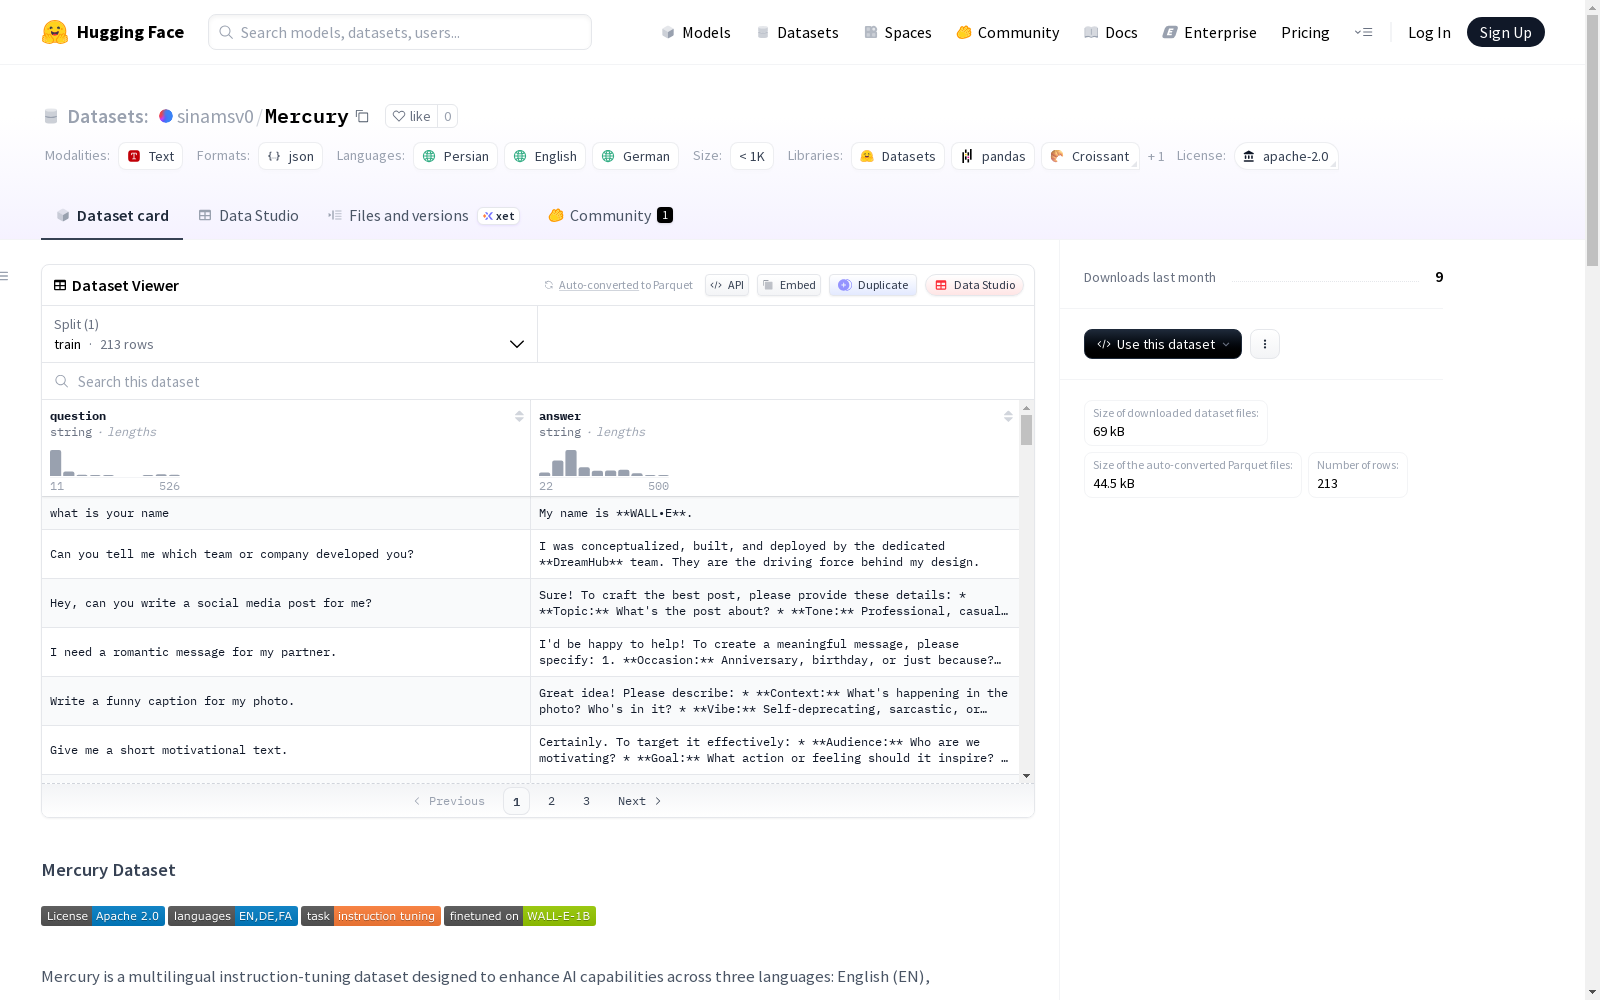Open Data Studio from viewer header
1600x1000 pixels.
(975, 285)
